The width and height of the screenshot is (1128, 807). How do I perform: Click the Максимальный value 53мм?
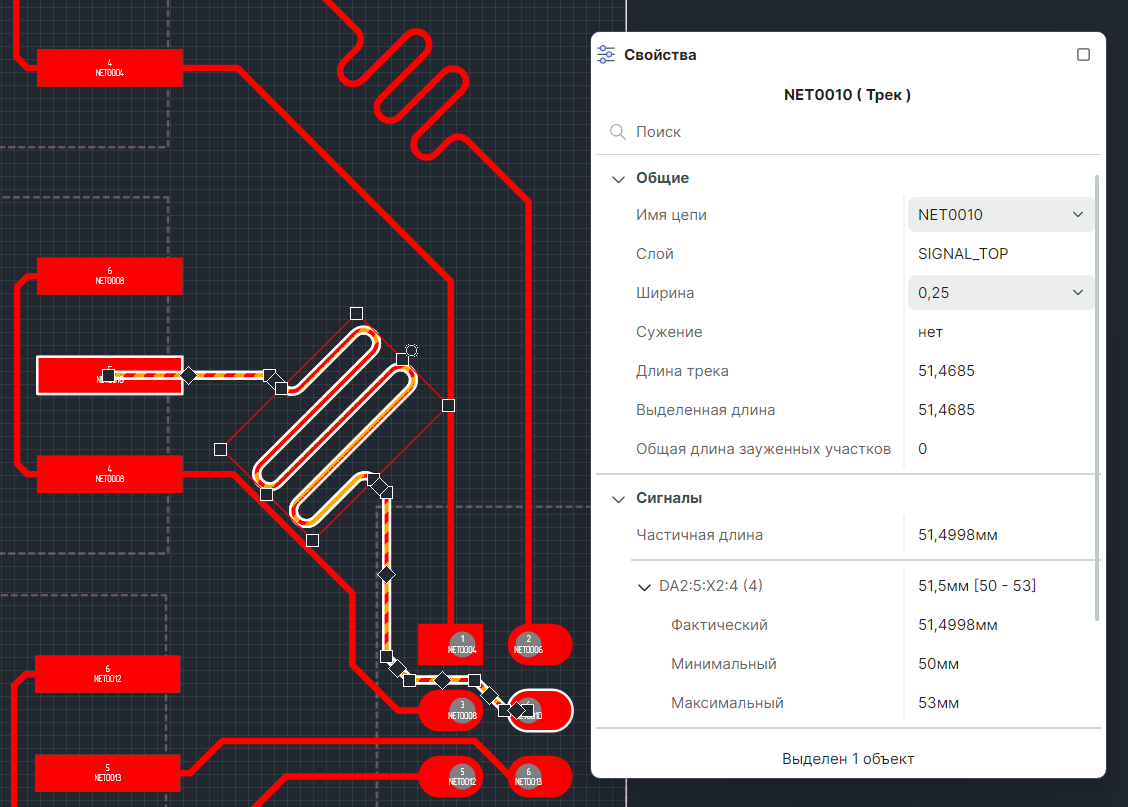click(938, 703)
